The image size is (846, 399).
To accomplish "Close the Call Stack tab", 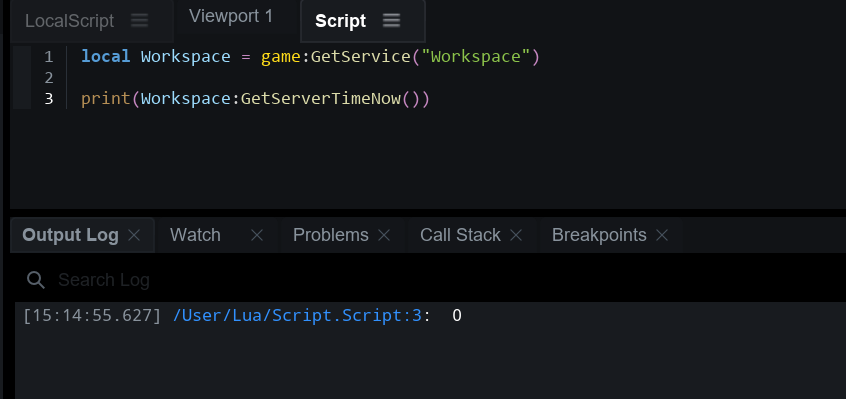I will (516, 235).
